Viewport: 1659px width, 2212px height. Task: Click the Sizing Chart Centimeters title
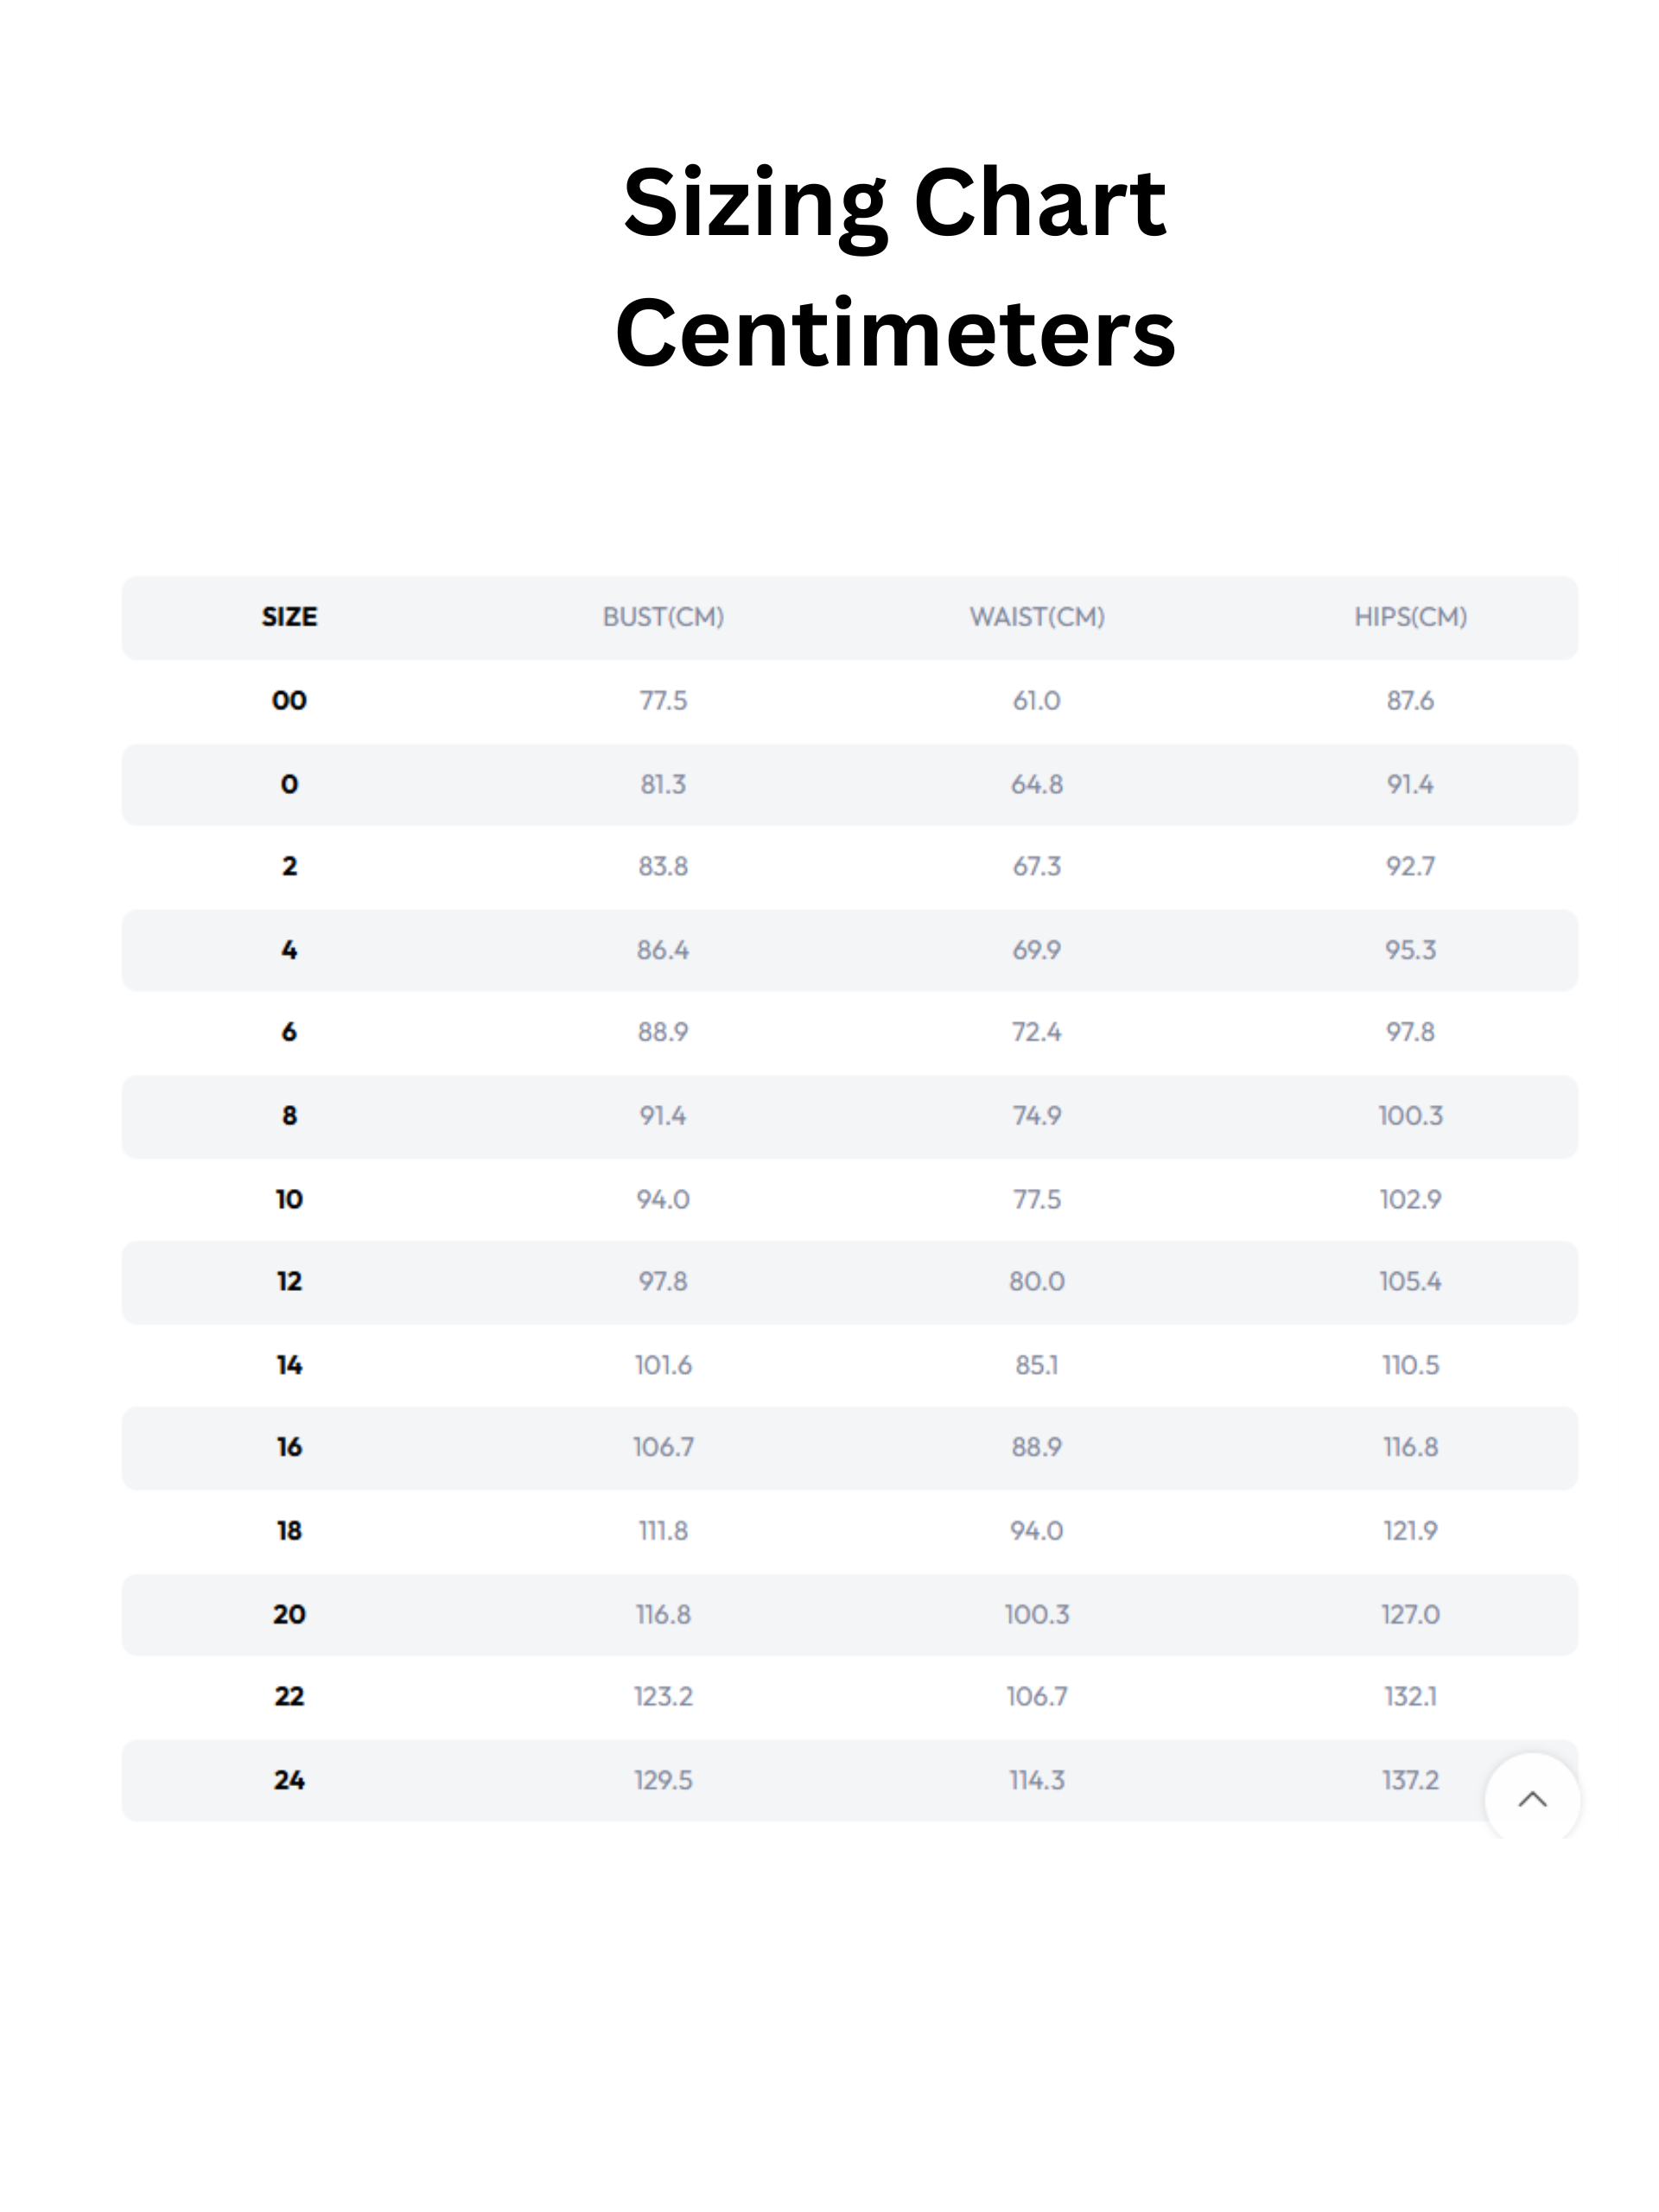tap(895, 267)
